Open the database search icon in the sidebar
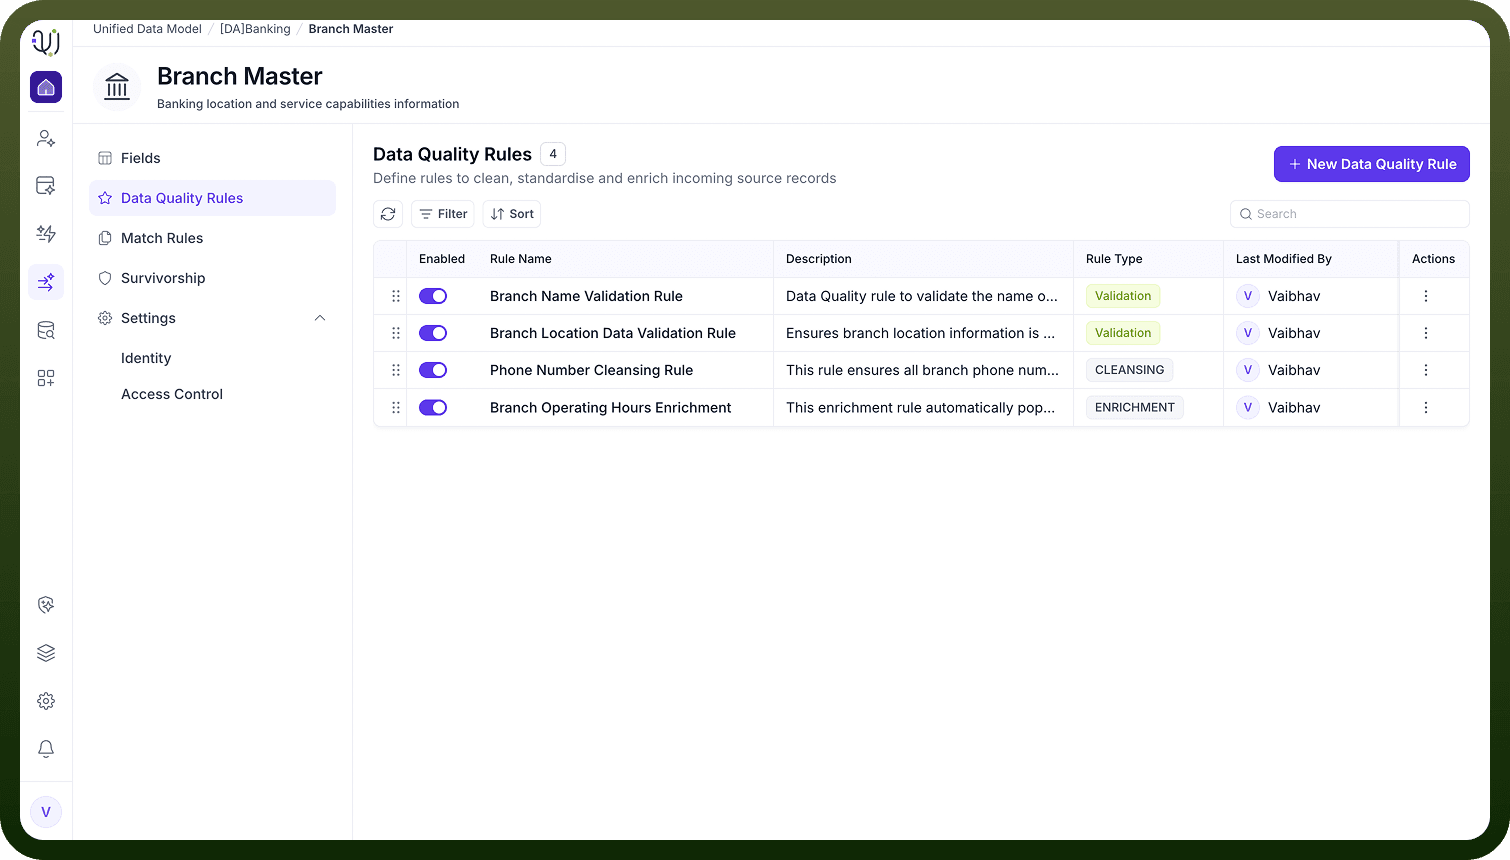Screen dimensions: 1510x860 click(x=46, y=330)
